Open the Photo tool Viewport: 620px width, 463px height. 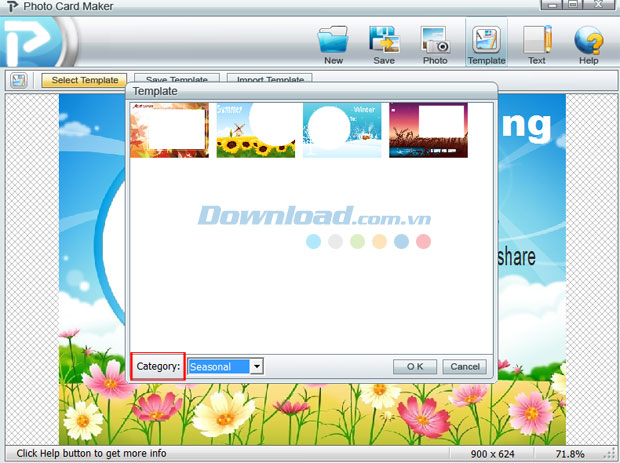pyautogui.click(x=435, y=42)
